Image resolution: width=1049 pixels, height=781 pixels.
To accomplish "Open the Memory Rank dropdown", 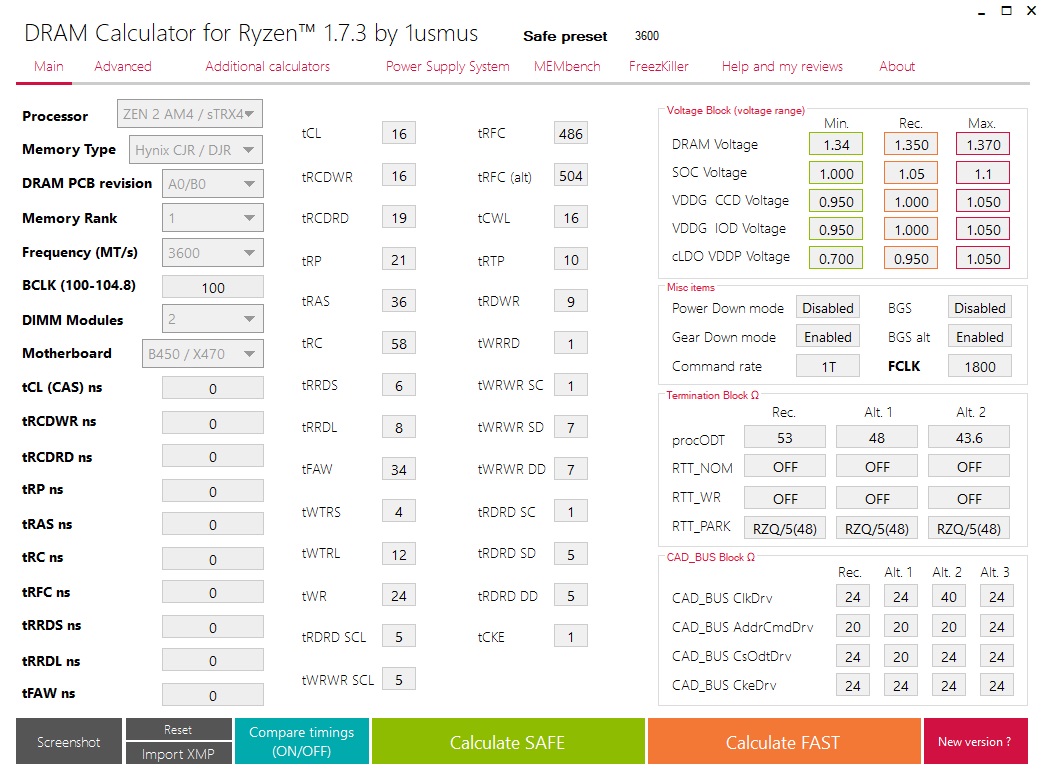I will coord(212,218).
